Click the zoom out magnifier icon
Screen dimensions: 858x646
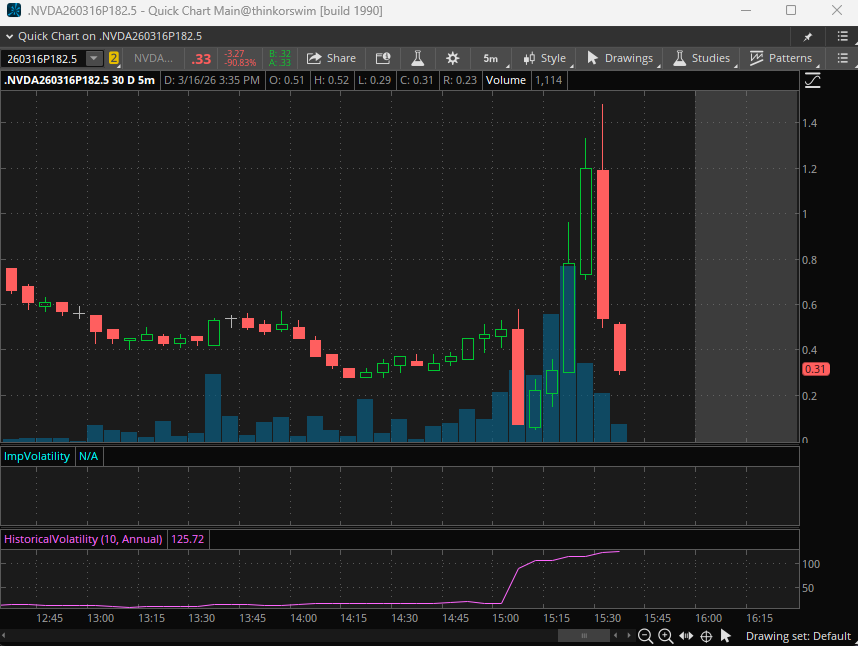(646, 636)
